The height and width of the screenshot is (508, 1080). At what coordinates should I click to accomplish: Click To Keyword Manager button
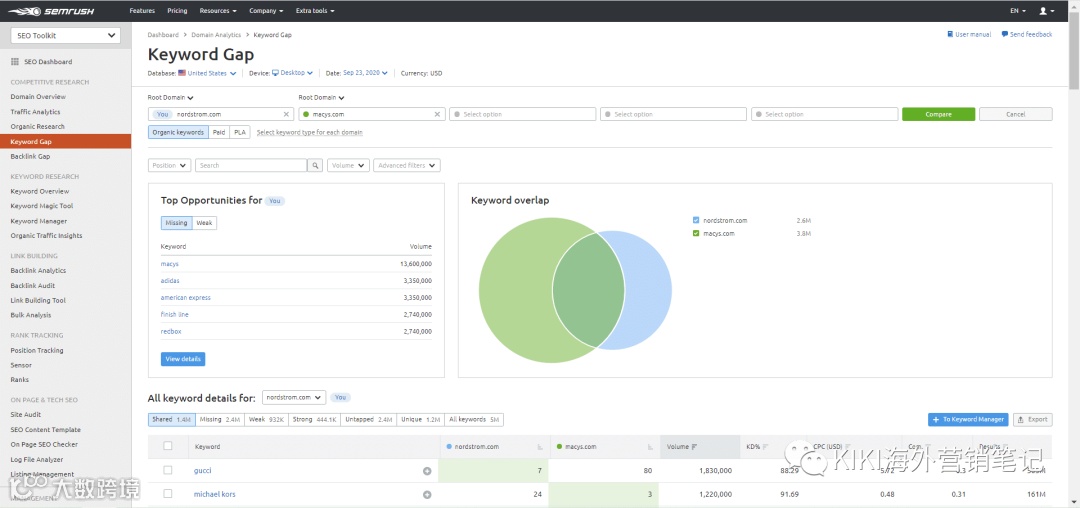pyautogui.click(x=968, y=419)
